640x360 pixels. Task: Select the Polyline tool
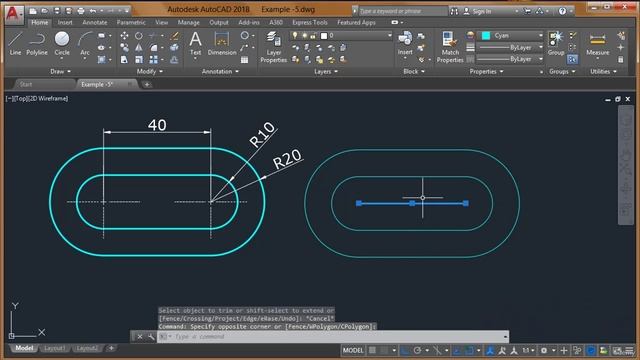tap(37, 43)
